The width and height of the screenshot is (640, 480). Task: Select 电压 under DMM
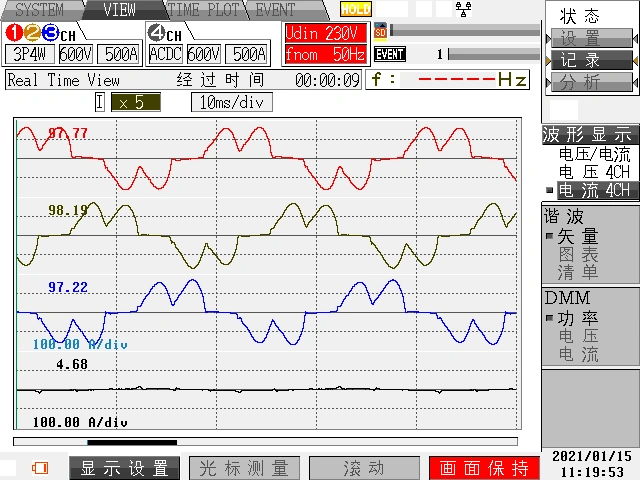pyautogui.click(x=578, y=336)
